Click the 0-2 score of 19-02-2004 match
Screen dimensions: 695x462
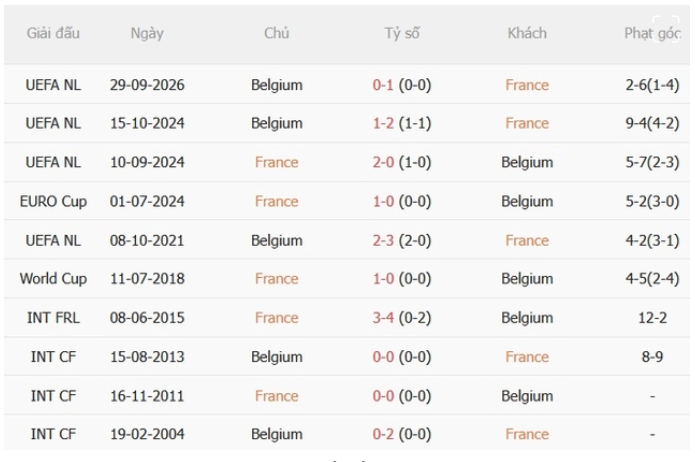tap(383, 434)
